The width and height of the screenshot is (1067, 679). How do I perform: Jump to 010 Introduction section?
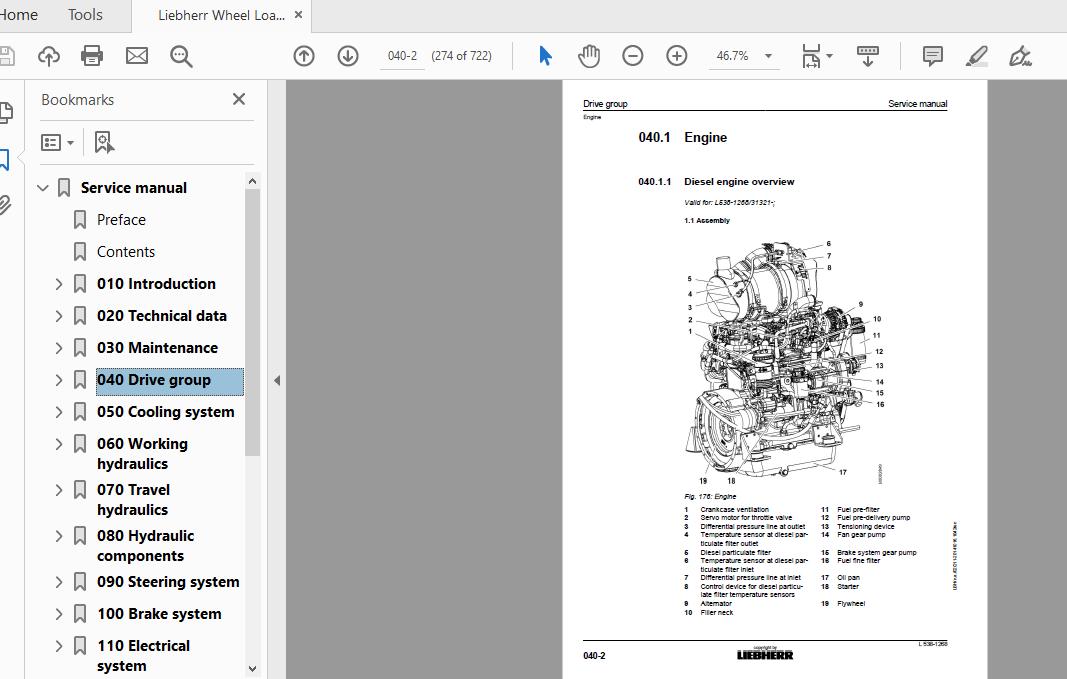click(x=157, y=284)
